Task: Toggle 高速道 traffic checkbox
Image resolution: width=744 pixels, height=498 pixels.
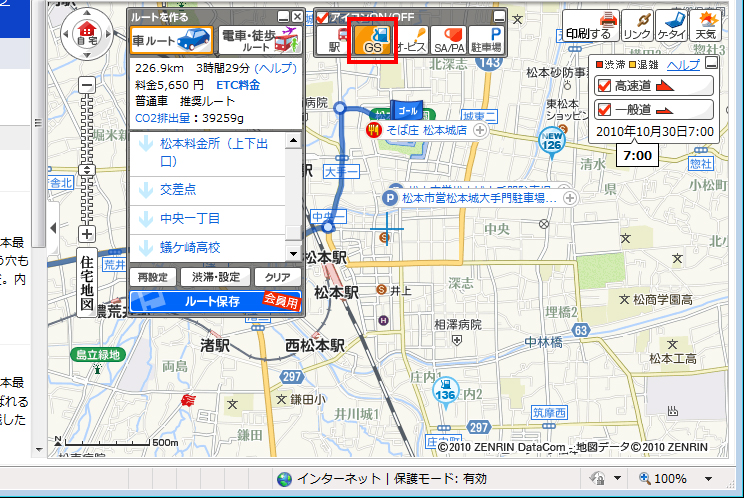Action: pos(604,86)
